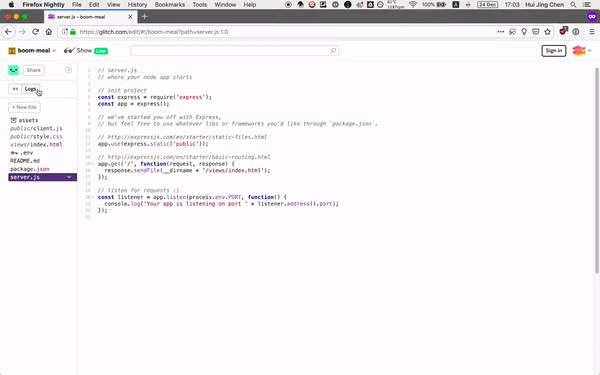Click the Wi-Fi icon in the menu bar
Screen dimensions: 600x375
[413, 5]
